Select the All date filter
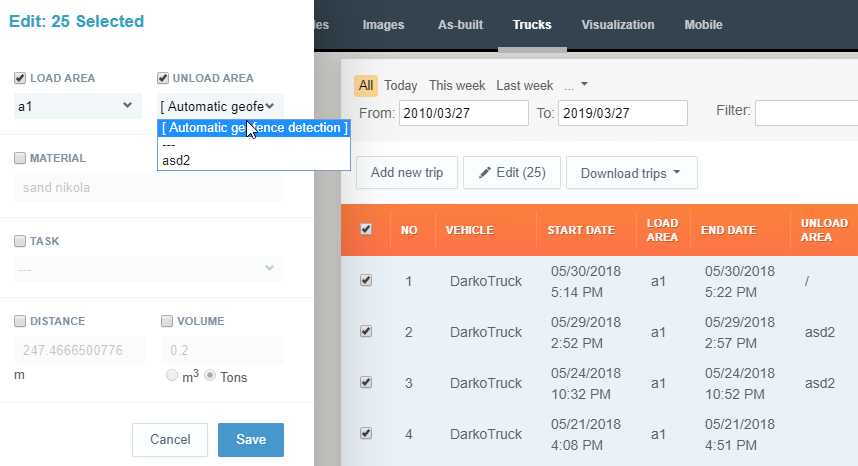This screenshot has height=466, width=858. [x=366, y=86]
